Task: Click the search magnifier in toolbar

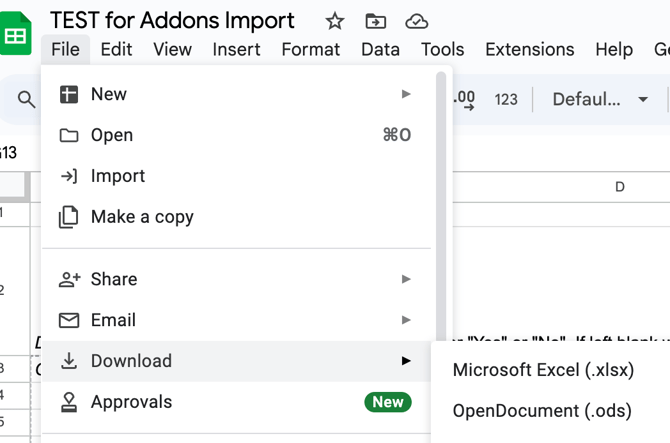Action: tap(26, 100)
